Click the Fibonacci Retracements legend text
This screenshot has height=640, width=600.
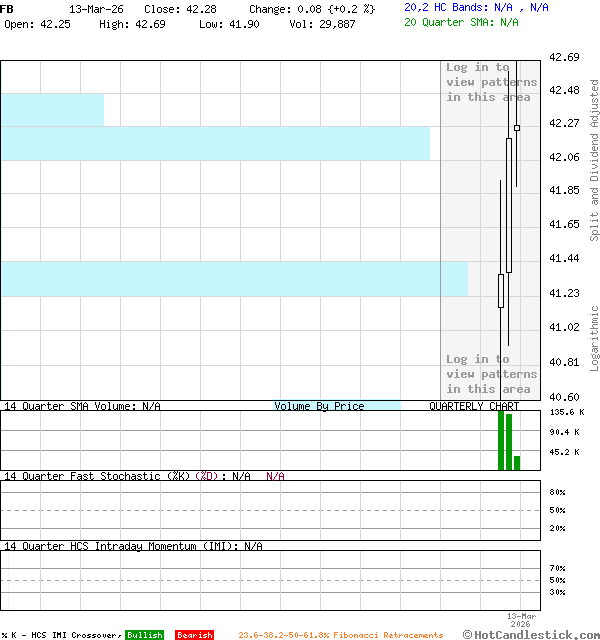[x=340, y=635]
